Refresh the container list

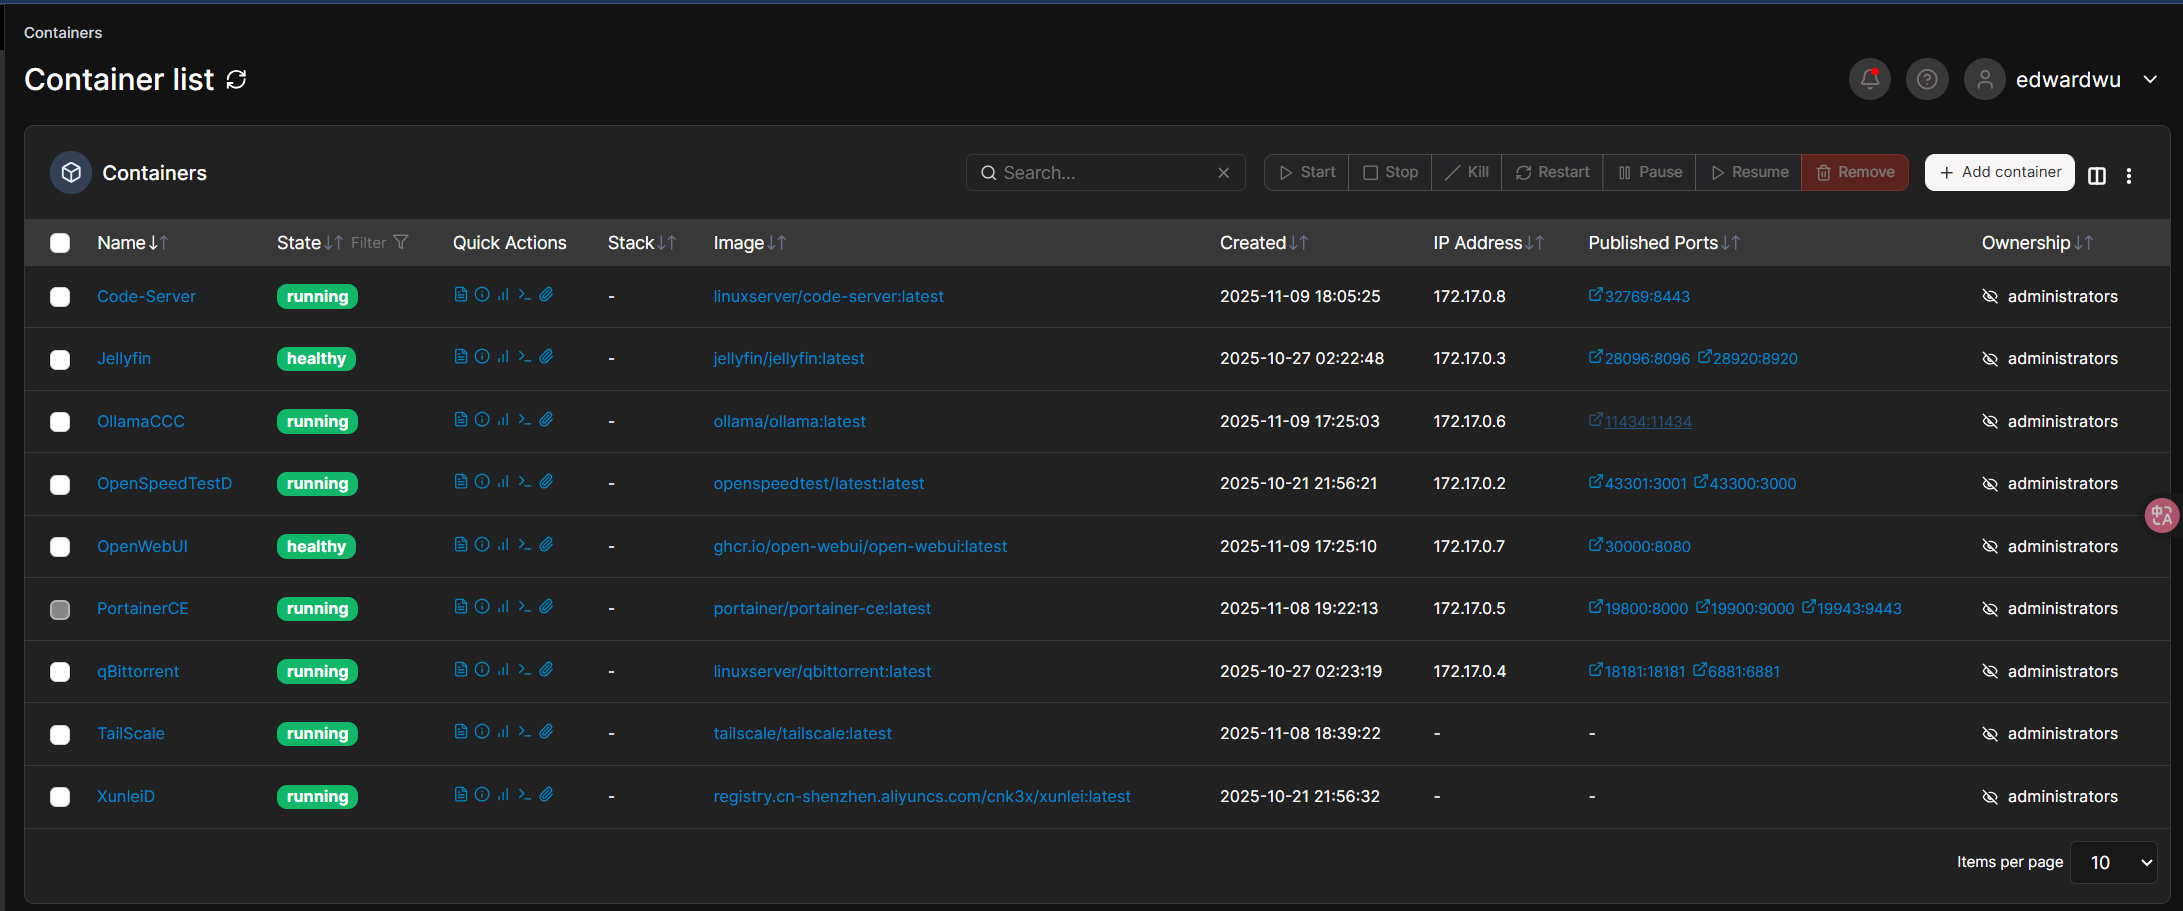236,80
